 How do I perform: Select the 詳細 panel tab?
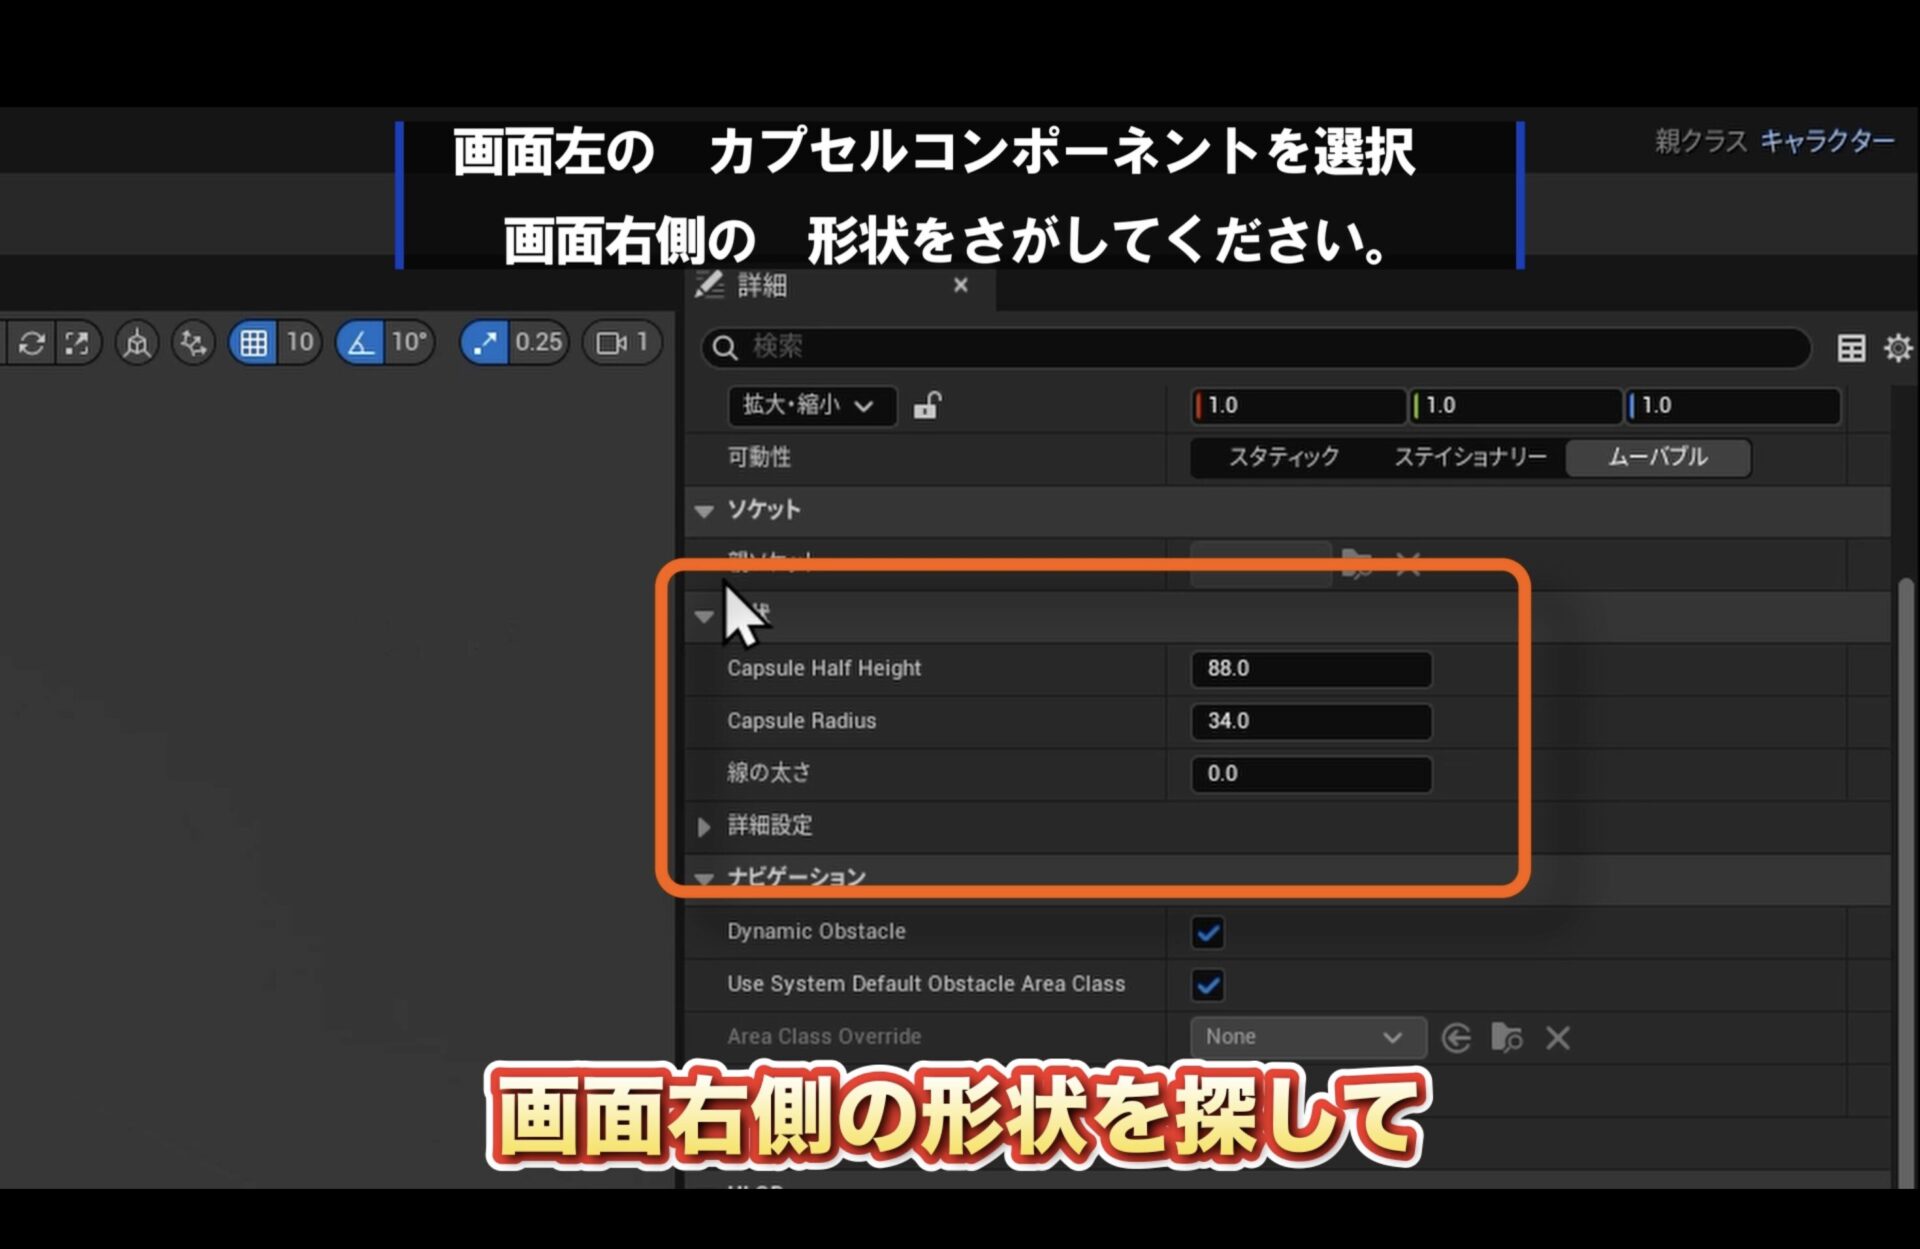[762, 286]
